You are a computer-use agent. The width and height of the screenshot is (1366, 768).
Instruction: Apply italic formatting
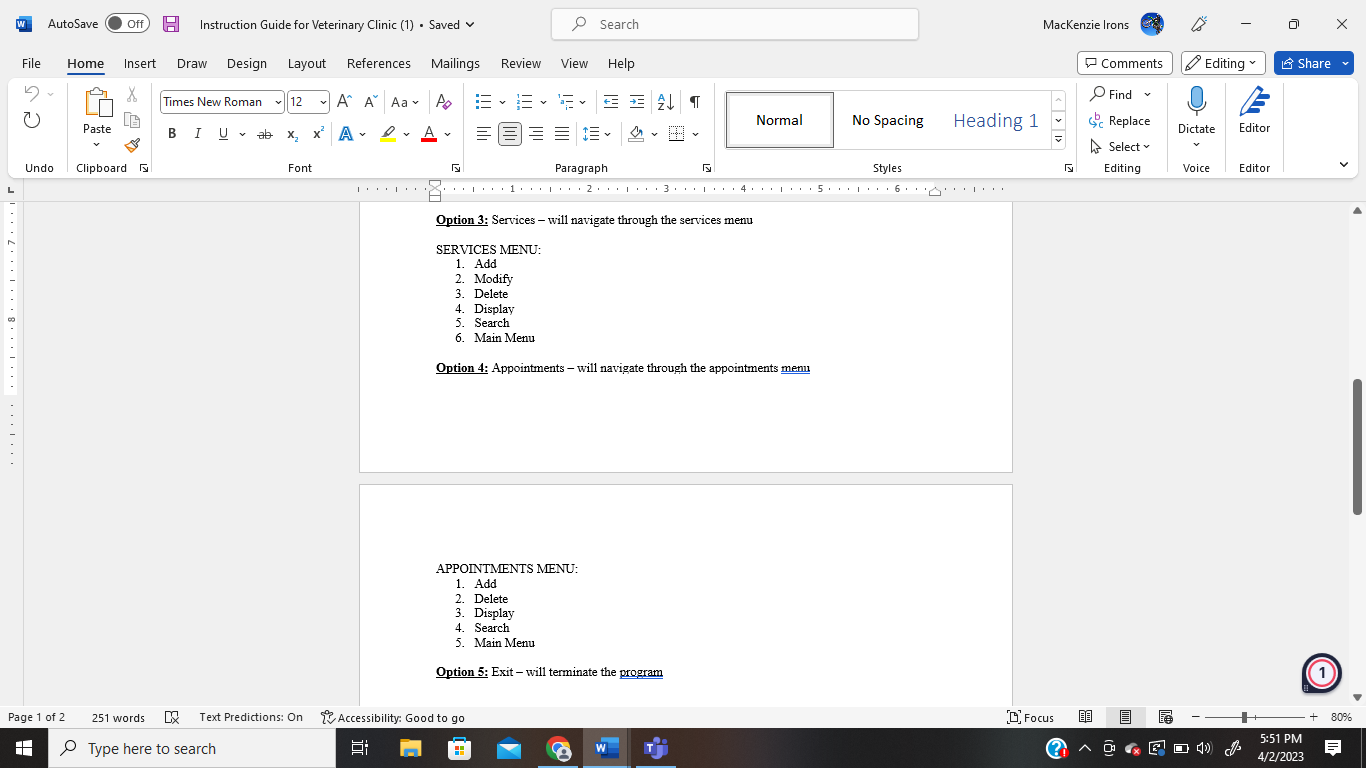pyautogui.click(x=197, y=133)
